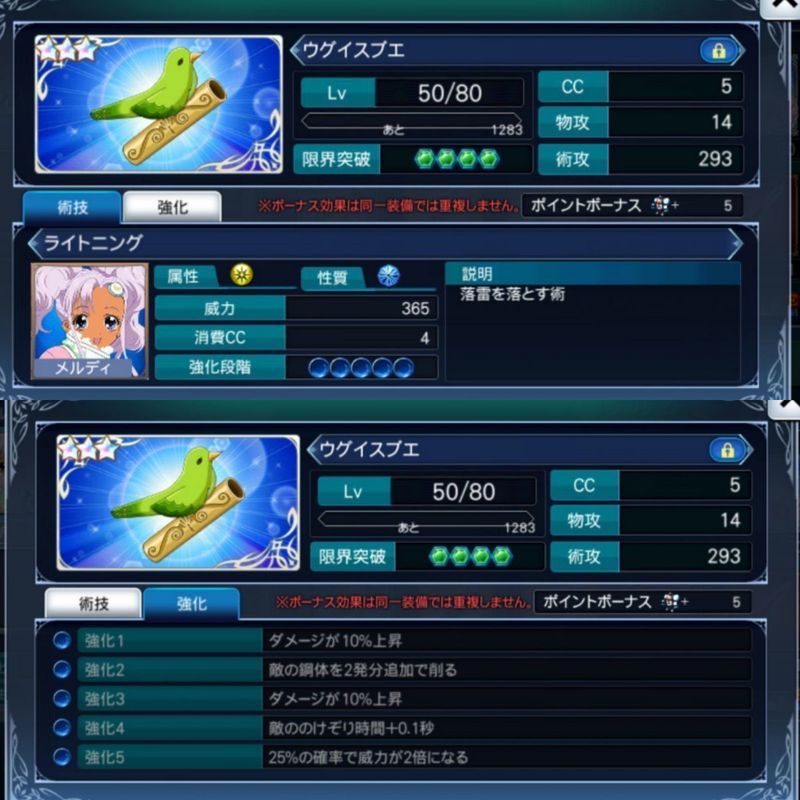Select the blue orb next to 強化1
800x800 pixels.
[62, 640]
